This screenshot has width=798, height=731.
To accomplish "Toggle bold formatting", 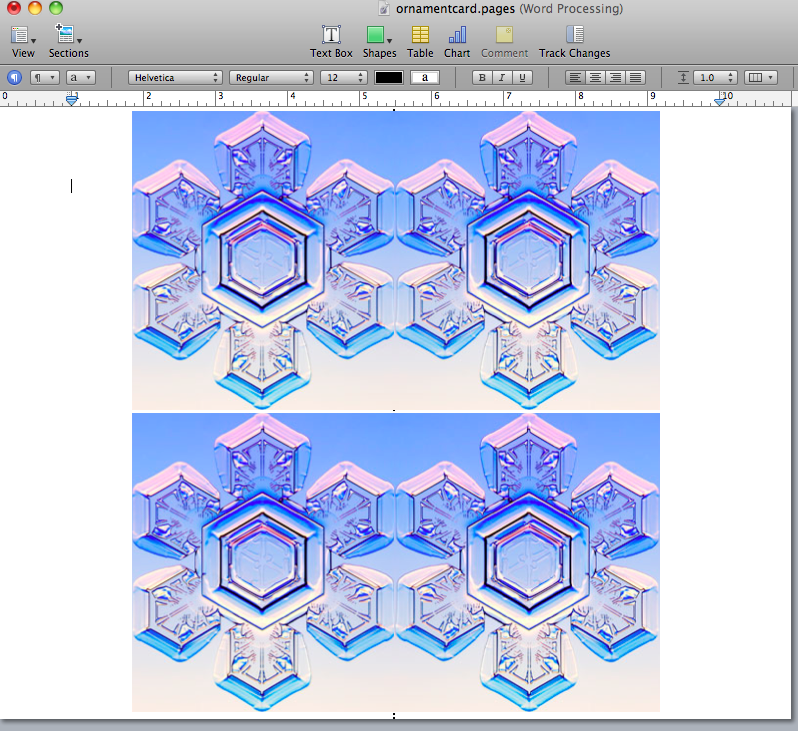I will click(482, 77).
